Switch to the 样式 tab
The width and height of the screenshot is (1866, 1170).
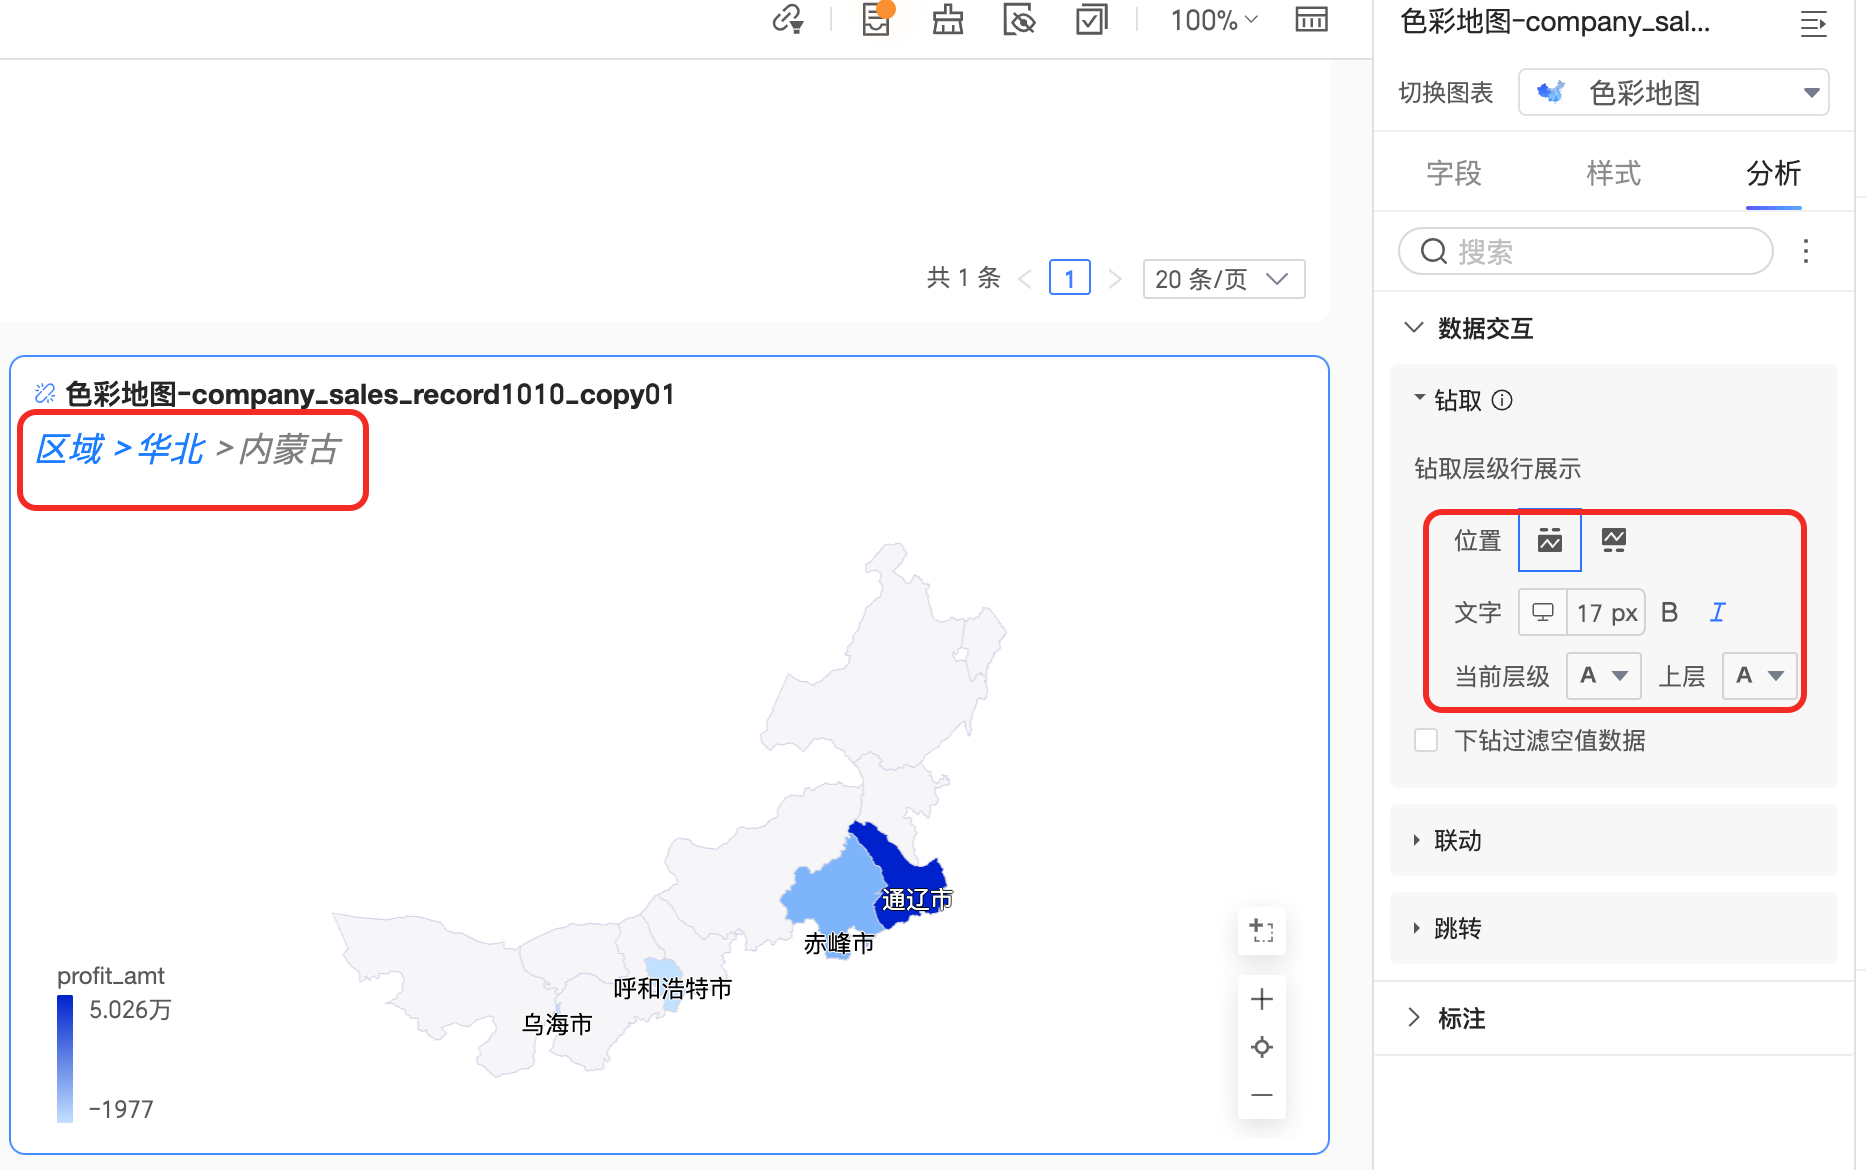click(x=1613, y=174)
